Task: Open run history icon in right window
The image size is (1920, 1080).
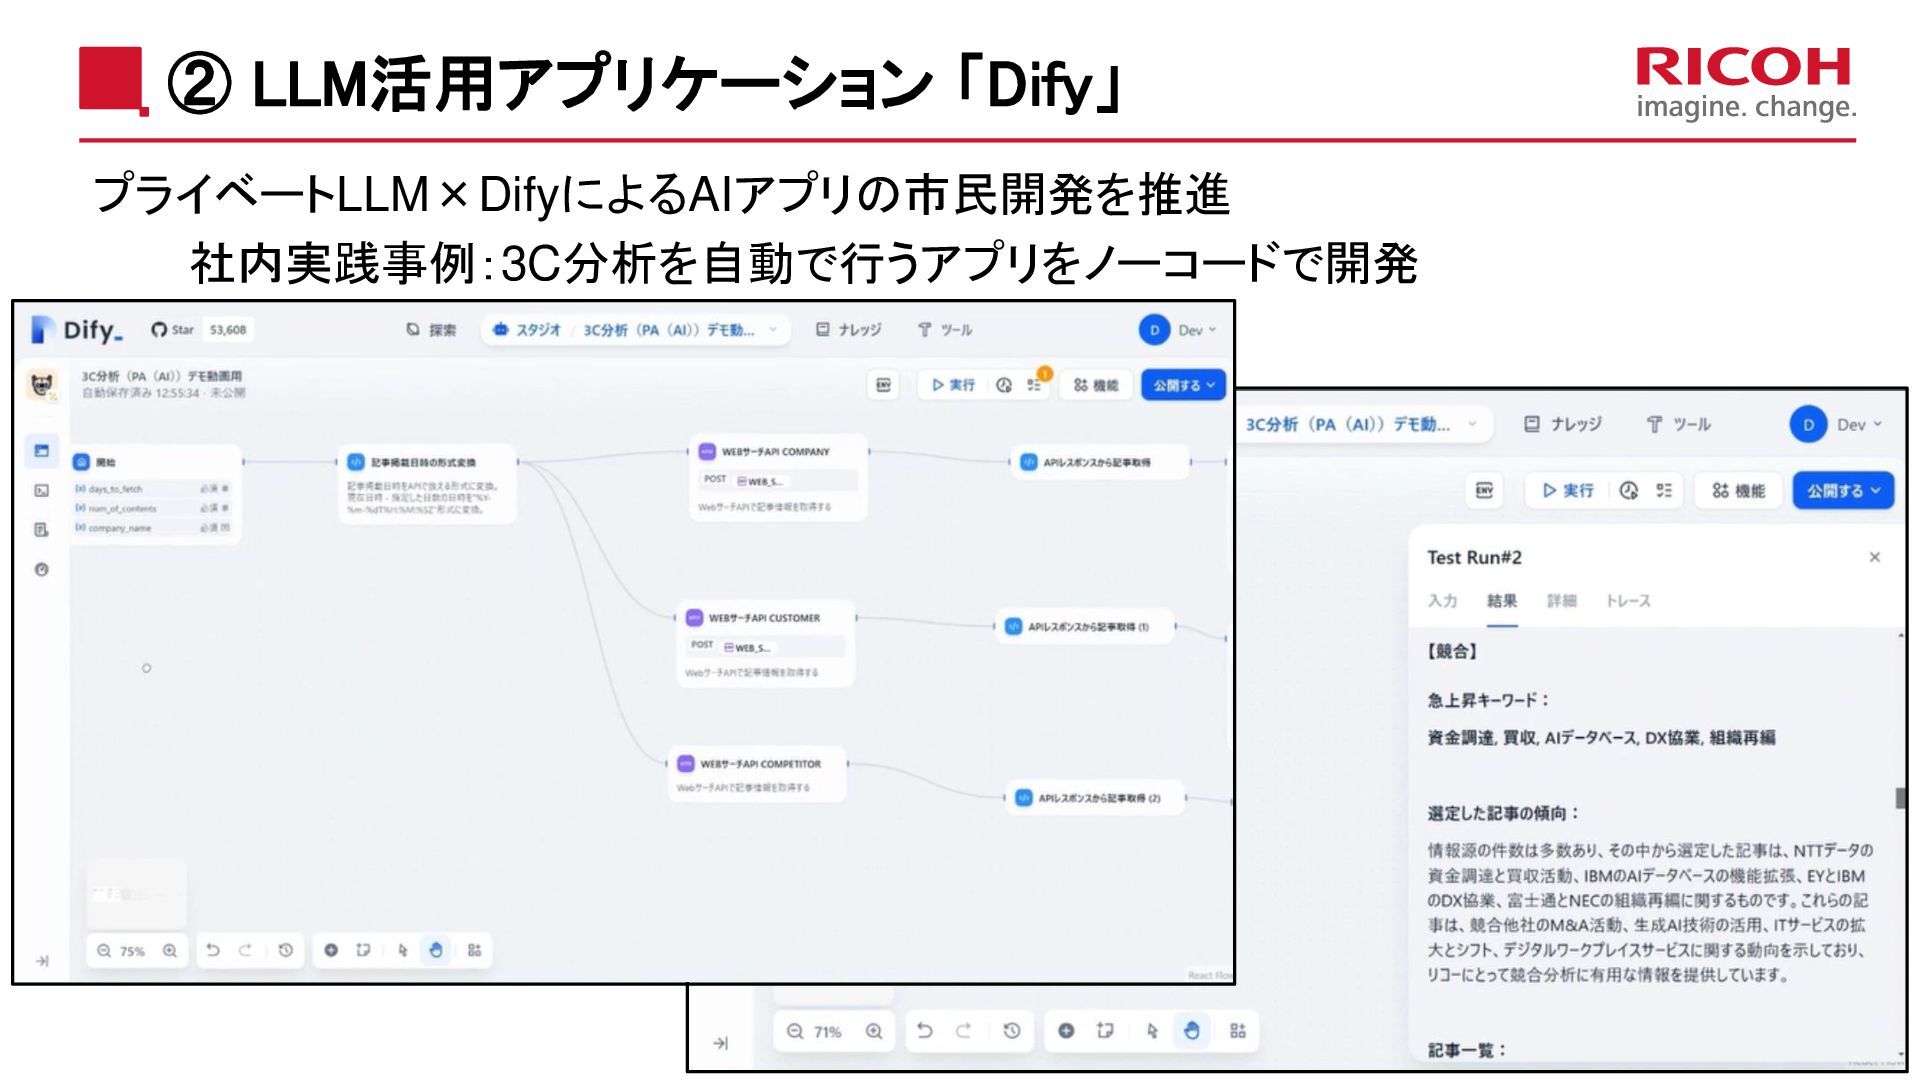Action: (1629, 490)
